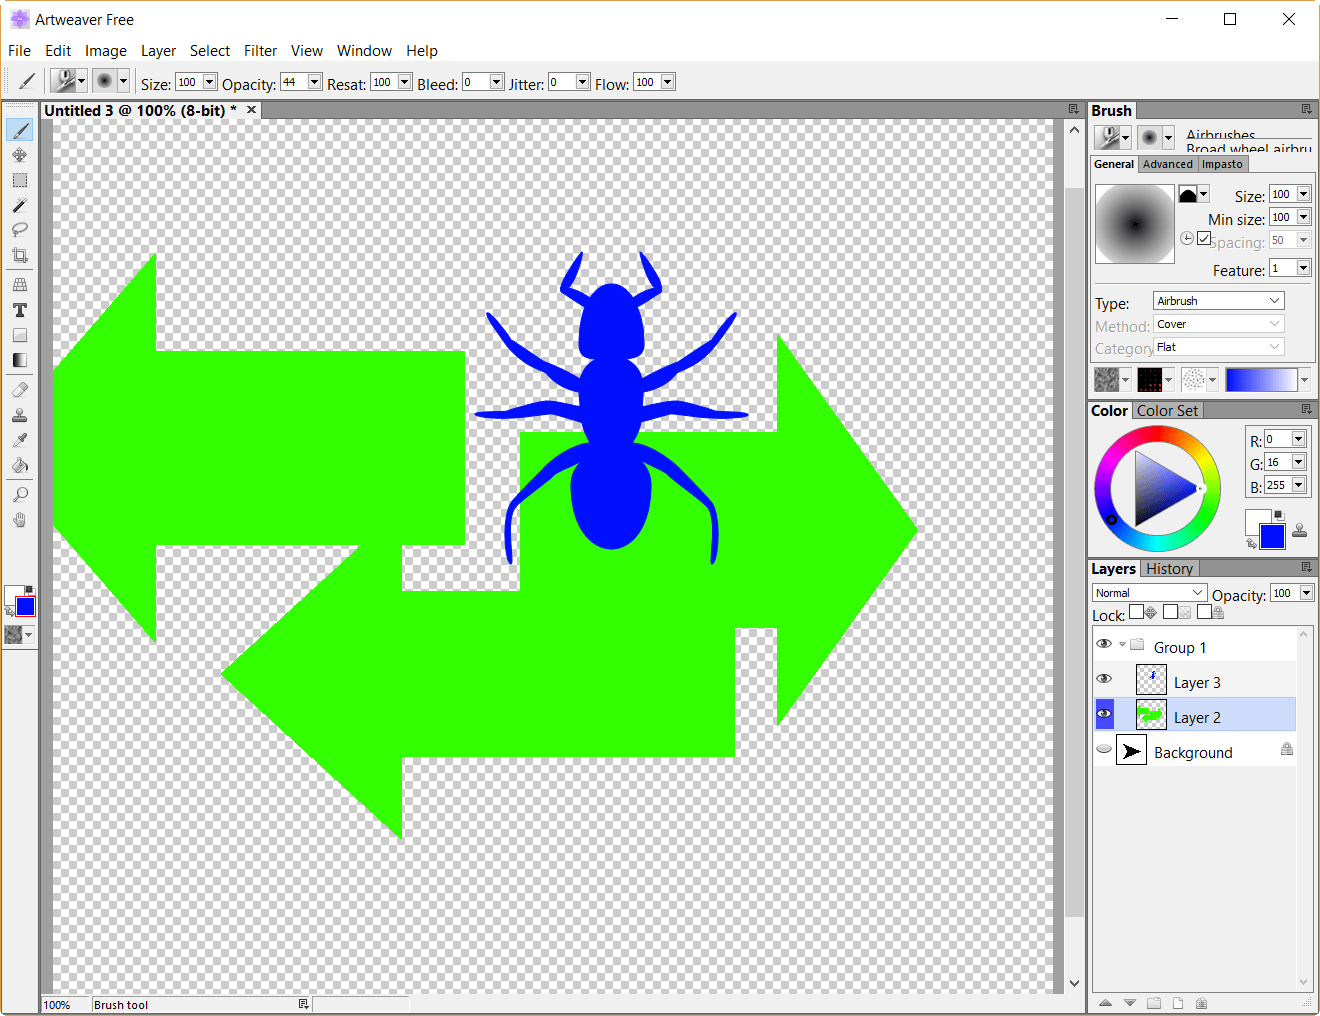Open the brush Type dropdown
This screenshot has height=1016, width=1320.
click(x=1275, y=300)
